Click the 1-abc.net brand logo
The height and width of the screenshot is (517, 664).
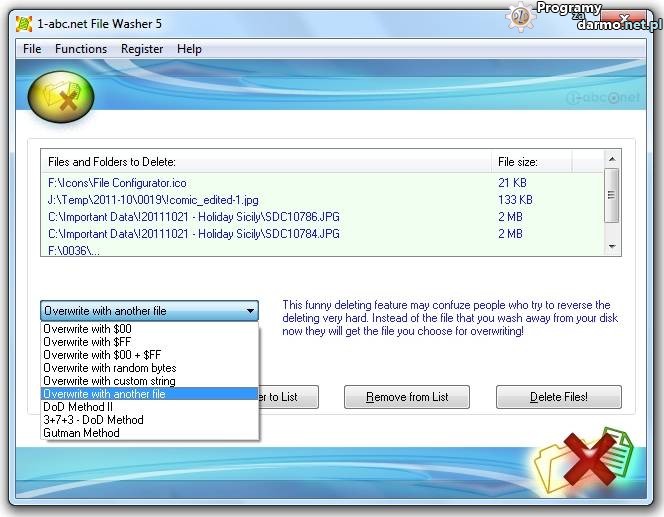(x=603, y=99)
